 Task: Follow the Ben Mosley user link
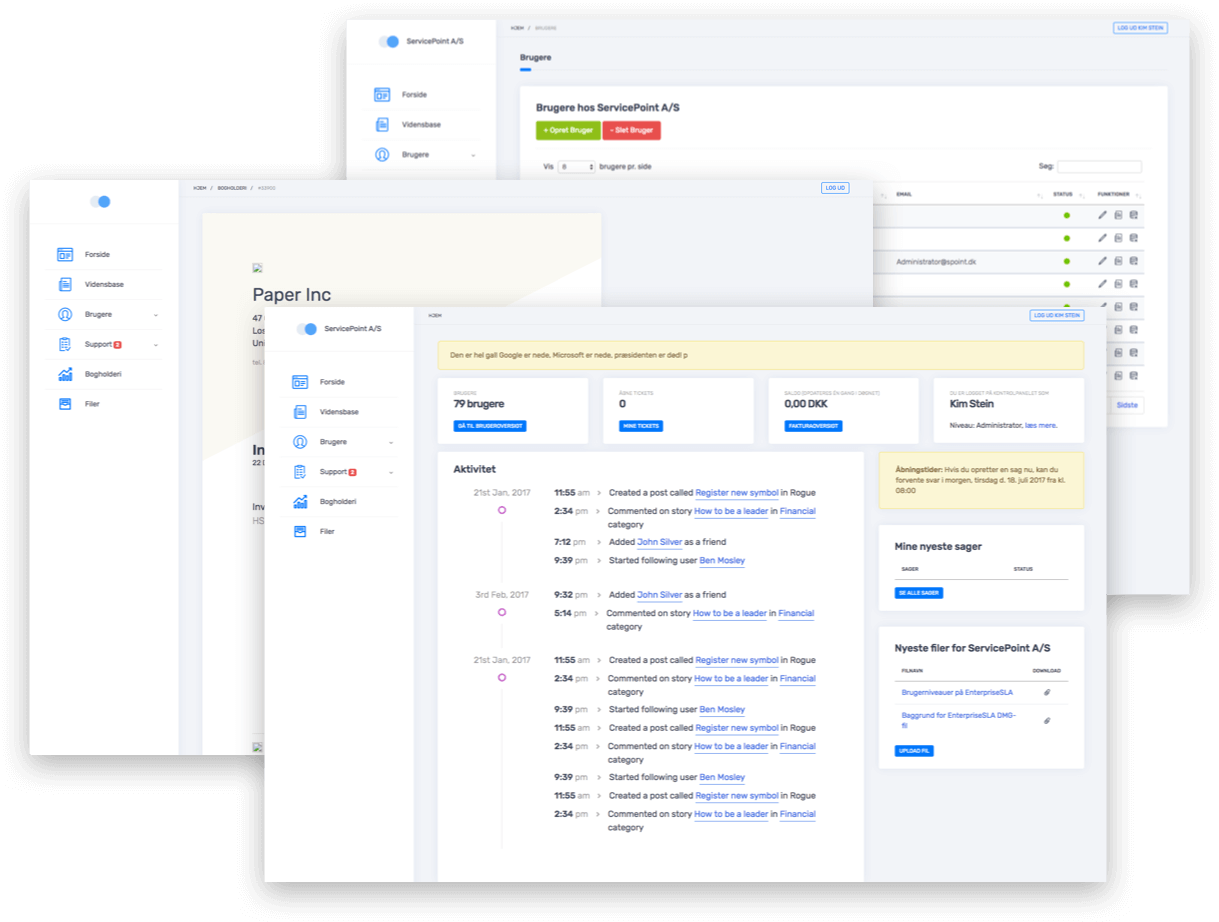[722, 560]
